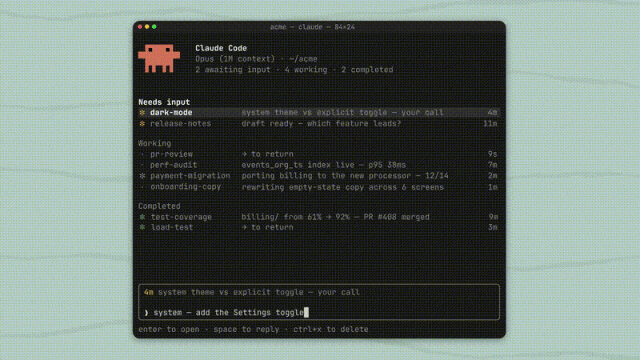Select the onboarding-copy working session
Viewport: 640px width, 360px height.
tap(319, 187)
